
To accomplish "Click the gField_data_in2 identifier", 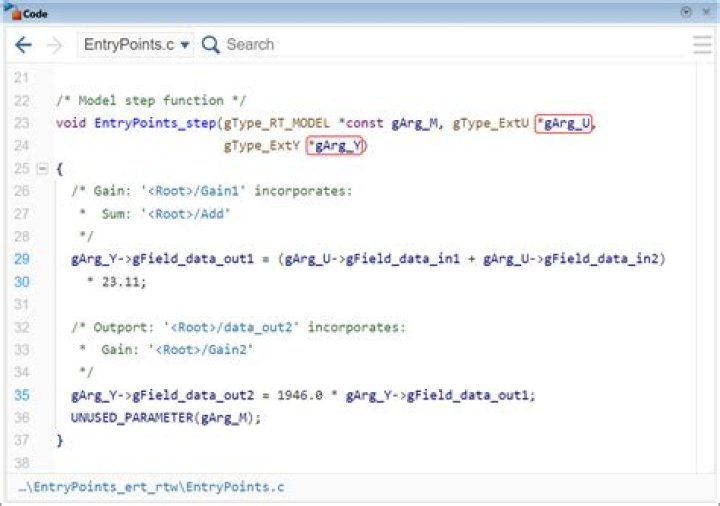I will [x=602, y=259].
